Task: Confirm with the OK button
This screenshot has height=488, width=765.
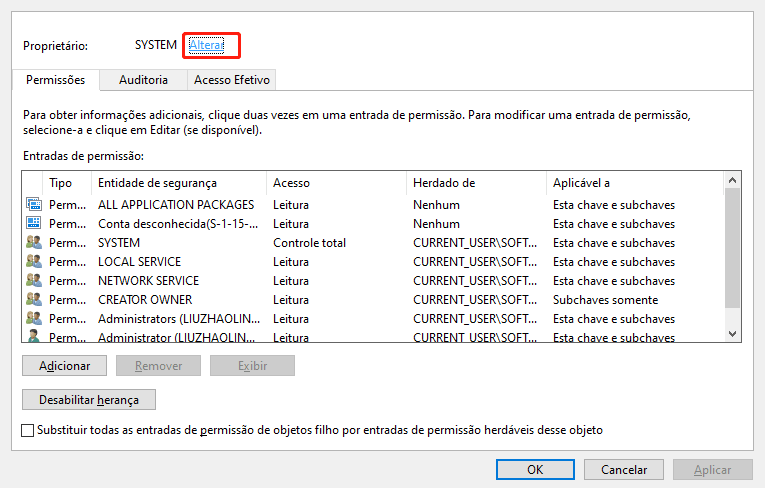Action: tap(535, 470)
